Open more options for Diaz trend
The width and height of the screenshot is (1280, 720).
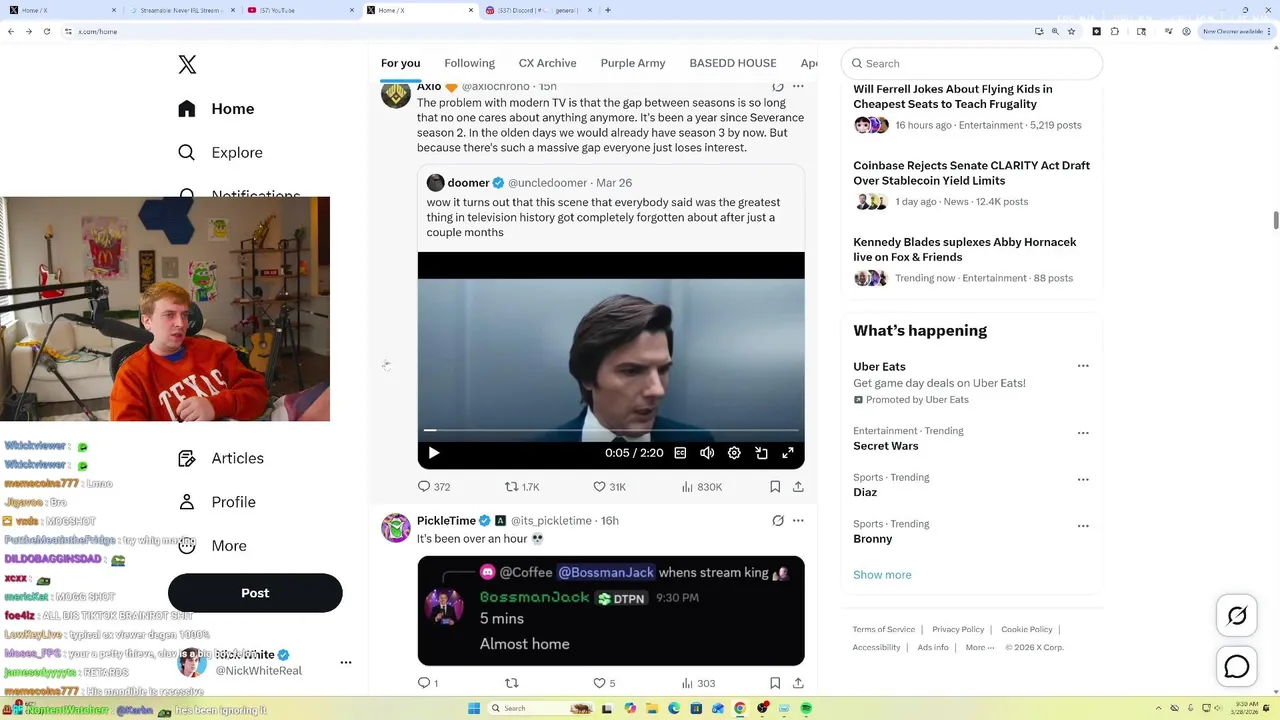click(1083, 479)
